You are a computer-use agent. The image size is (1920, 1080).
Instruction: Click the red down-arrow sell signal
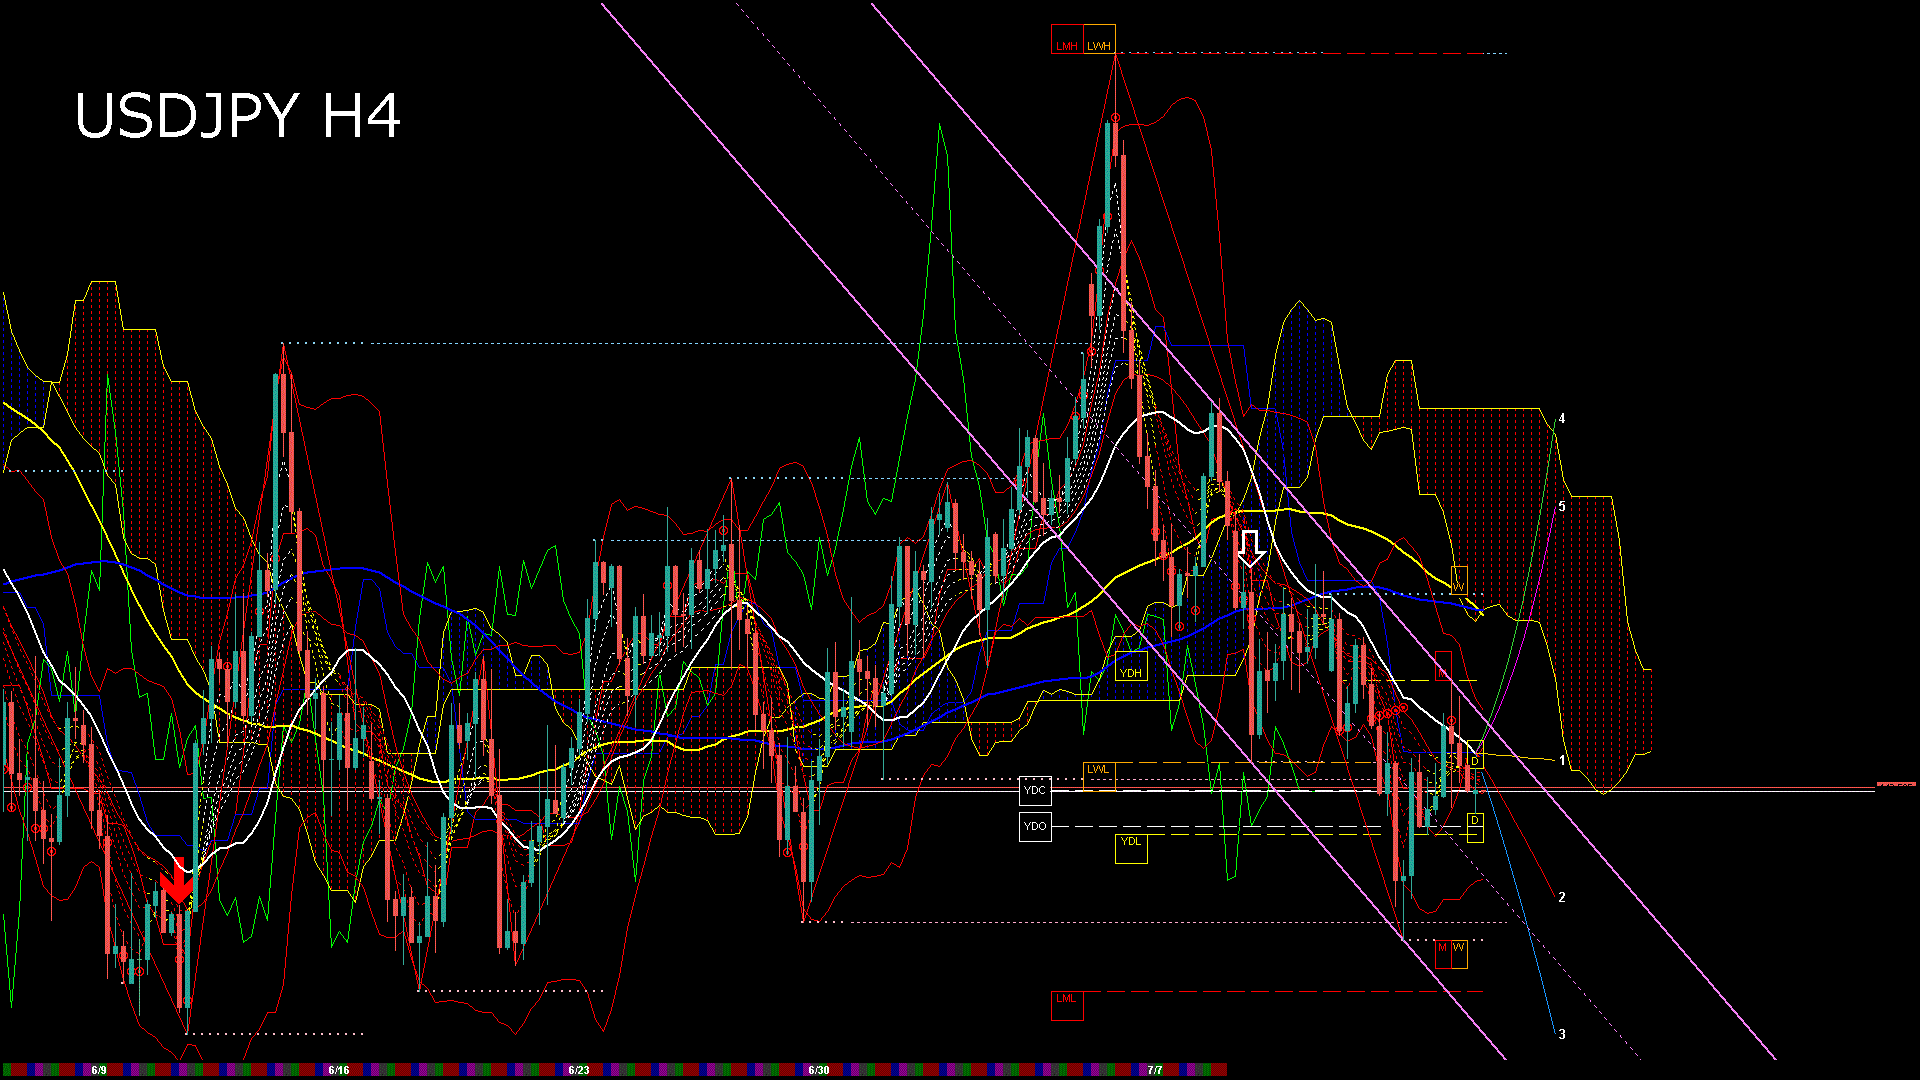point(177,883)
